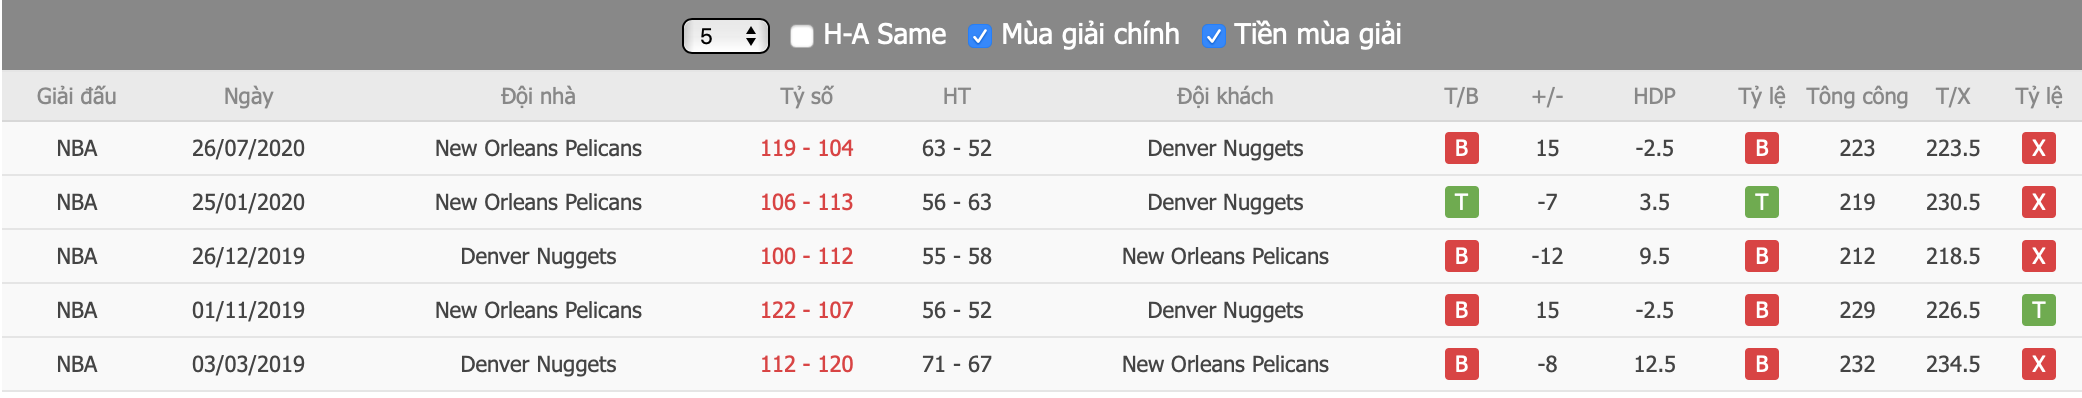Click the red X badge for 25/01/2020 row
The width and height of the screenshot is (2082, 398).
[2038, 202]
